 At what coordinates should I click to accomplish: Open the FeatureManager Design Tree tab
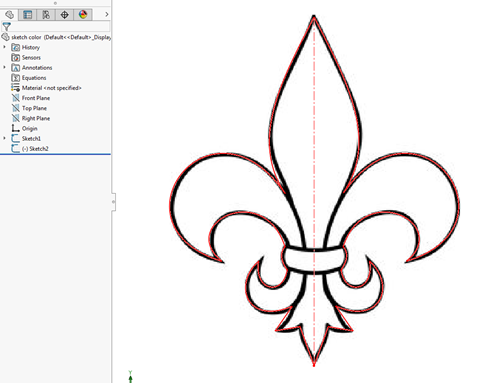[x=9, y=15]
